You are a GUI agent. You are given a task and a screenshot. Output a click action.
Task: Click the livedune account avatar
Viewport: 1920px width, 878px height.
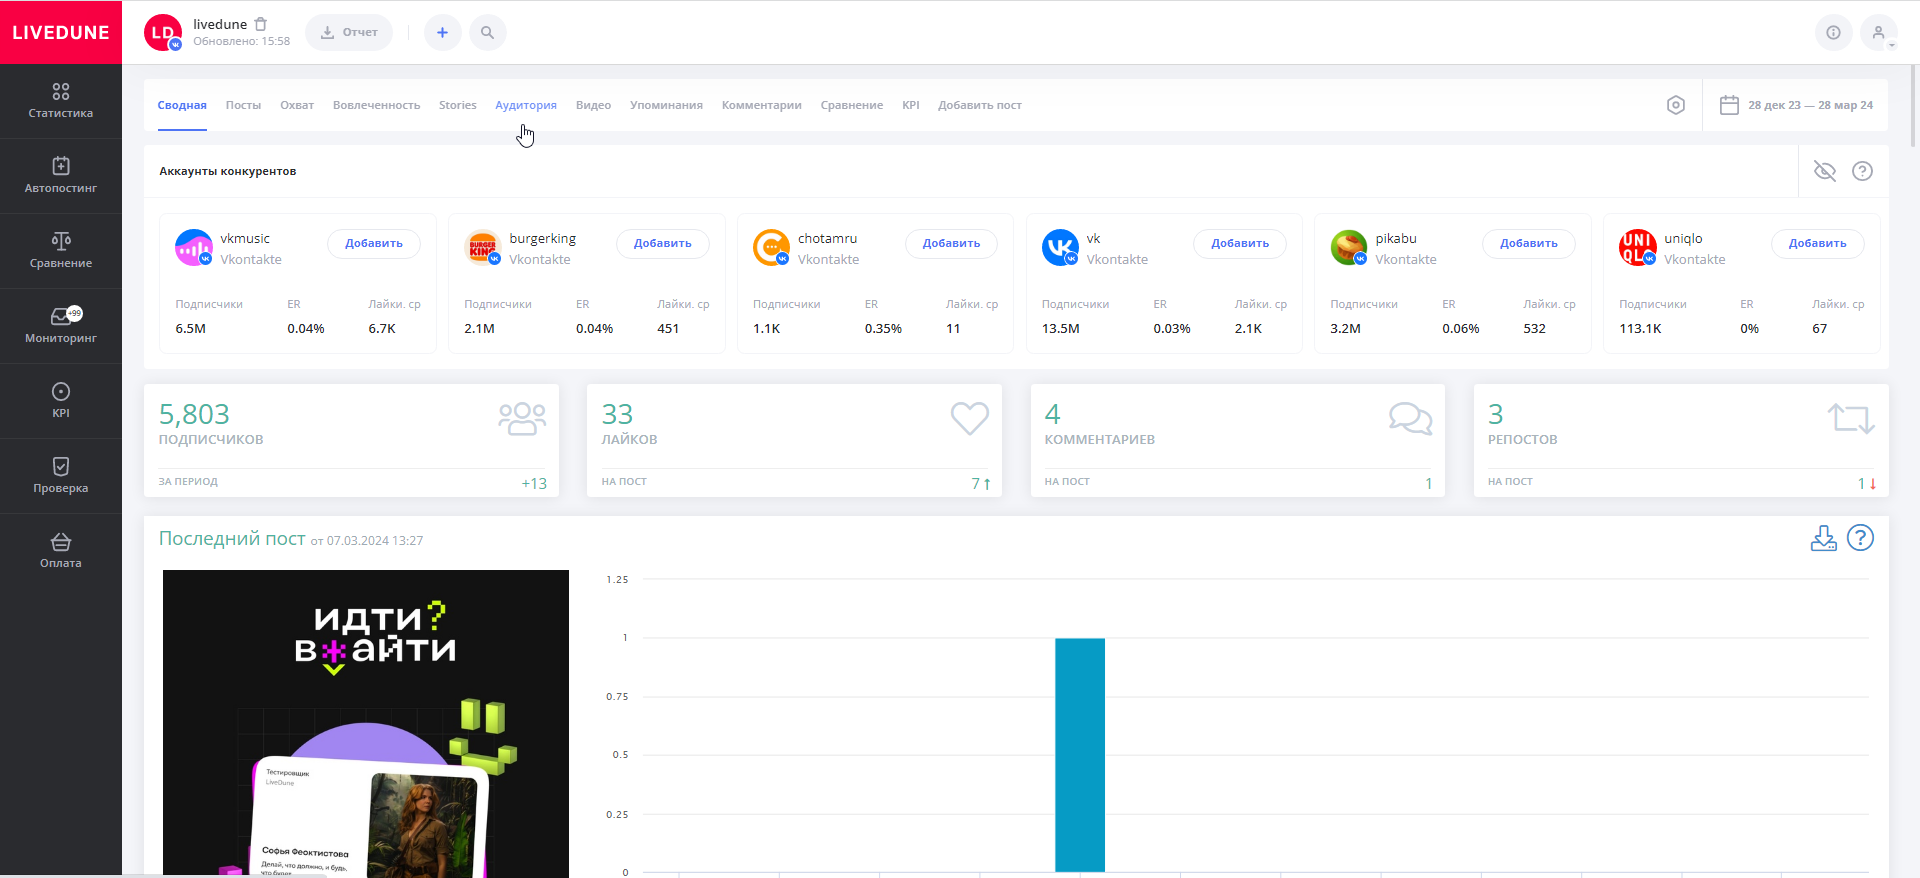point(163,33)
